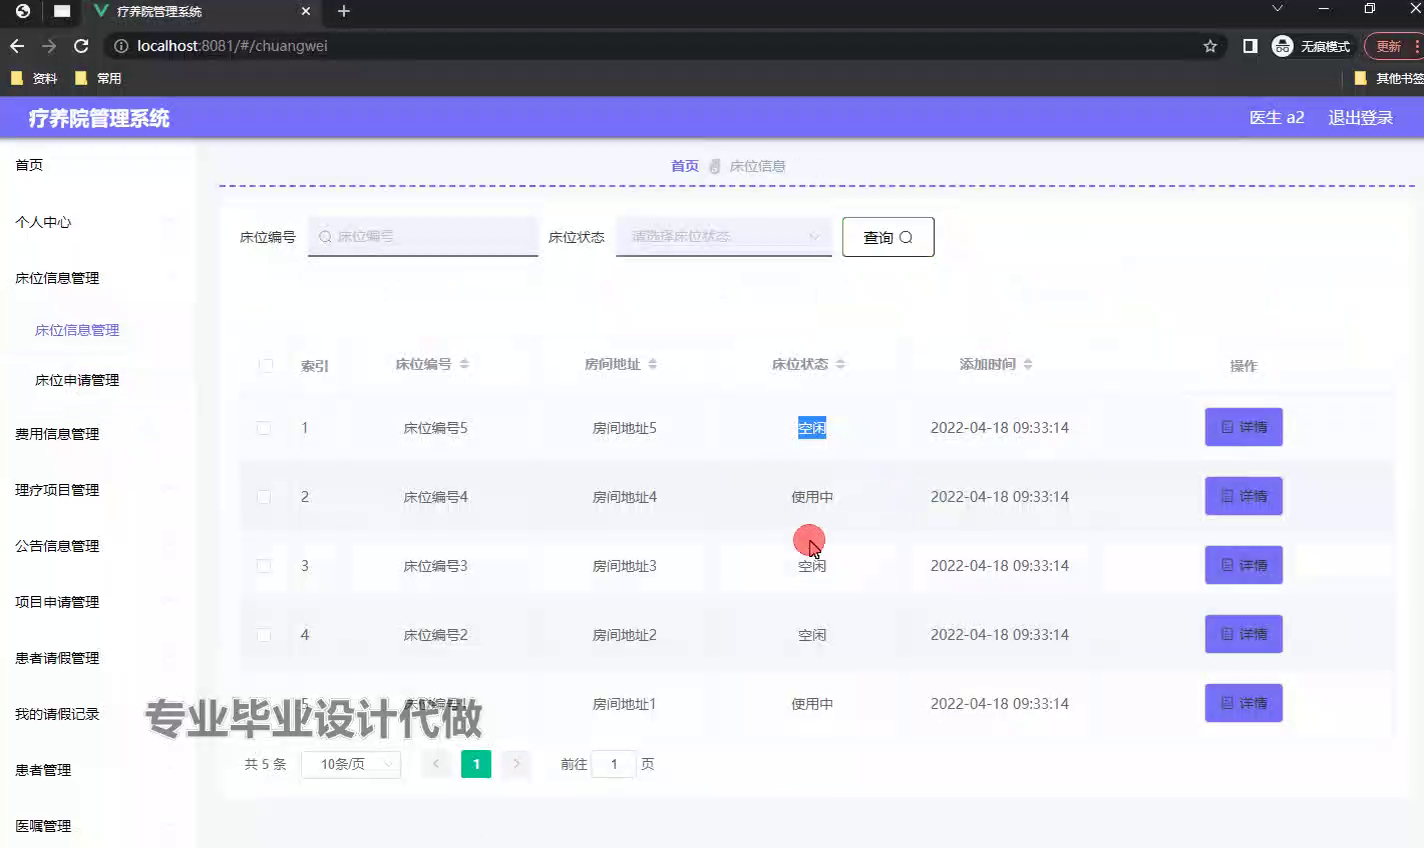Click the 医生 a2 user label
The image size is (1424, 848).
1277,118
